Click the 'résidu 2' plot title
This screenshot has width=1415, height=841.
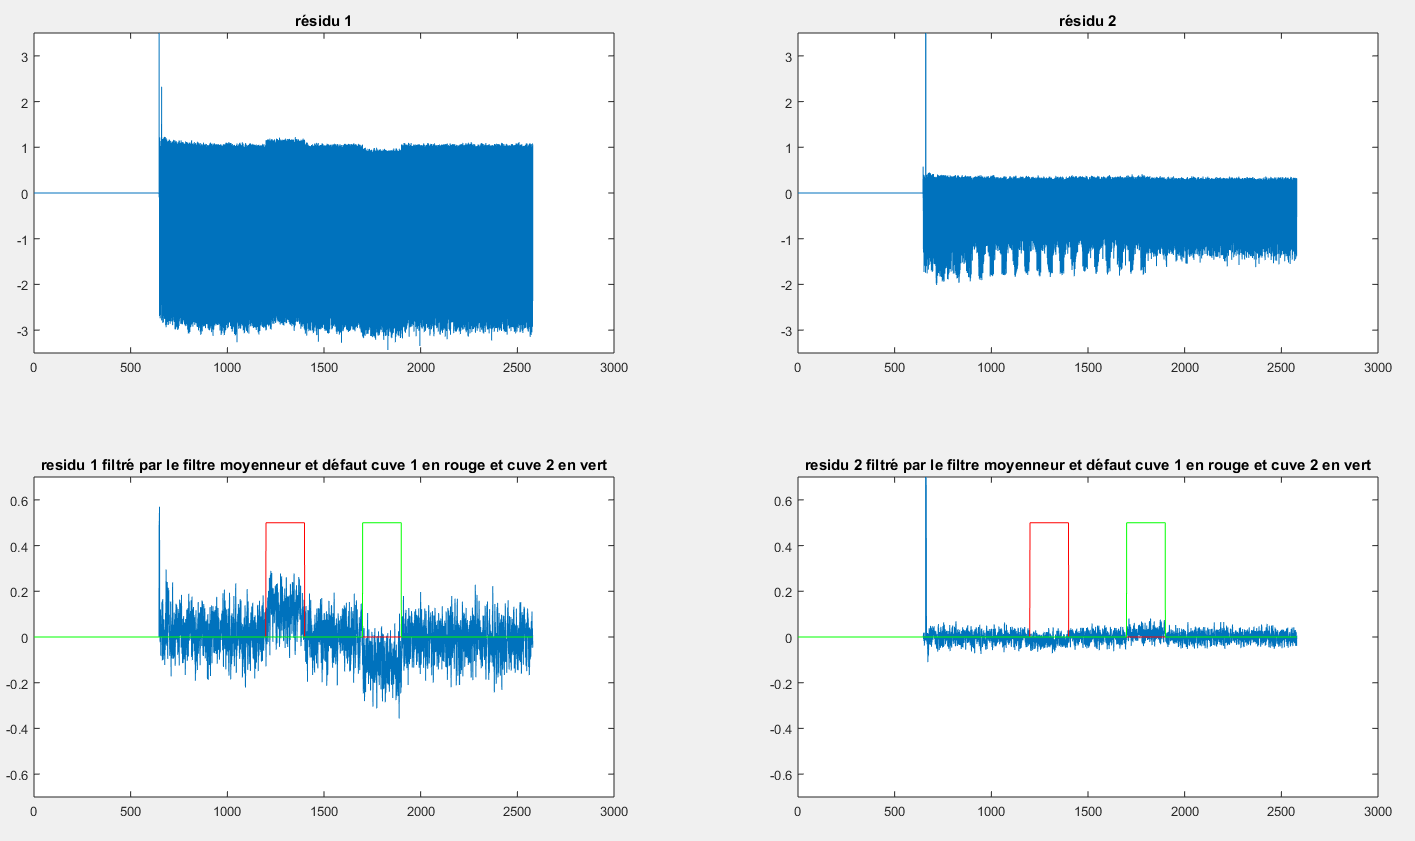tap(1087, 21)
